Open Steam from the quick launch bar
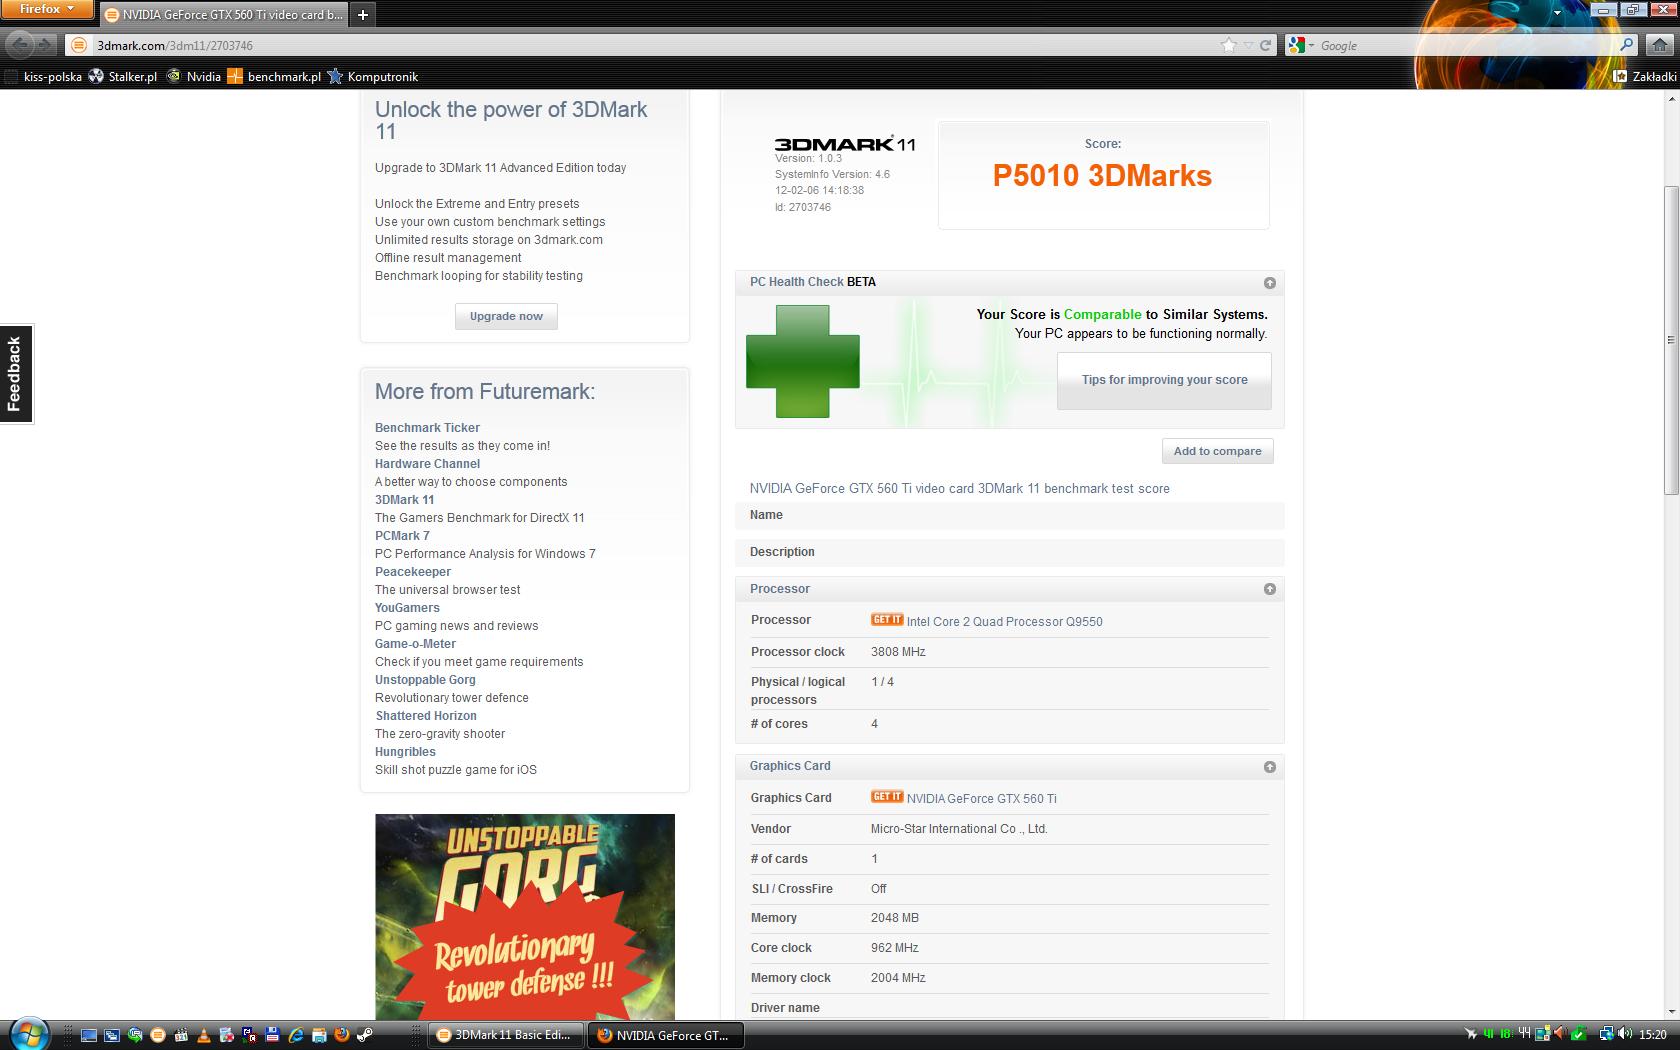The image size is (1680, 1050). (x=365, y=1035)
